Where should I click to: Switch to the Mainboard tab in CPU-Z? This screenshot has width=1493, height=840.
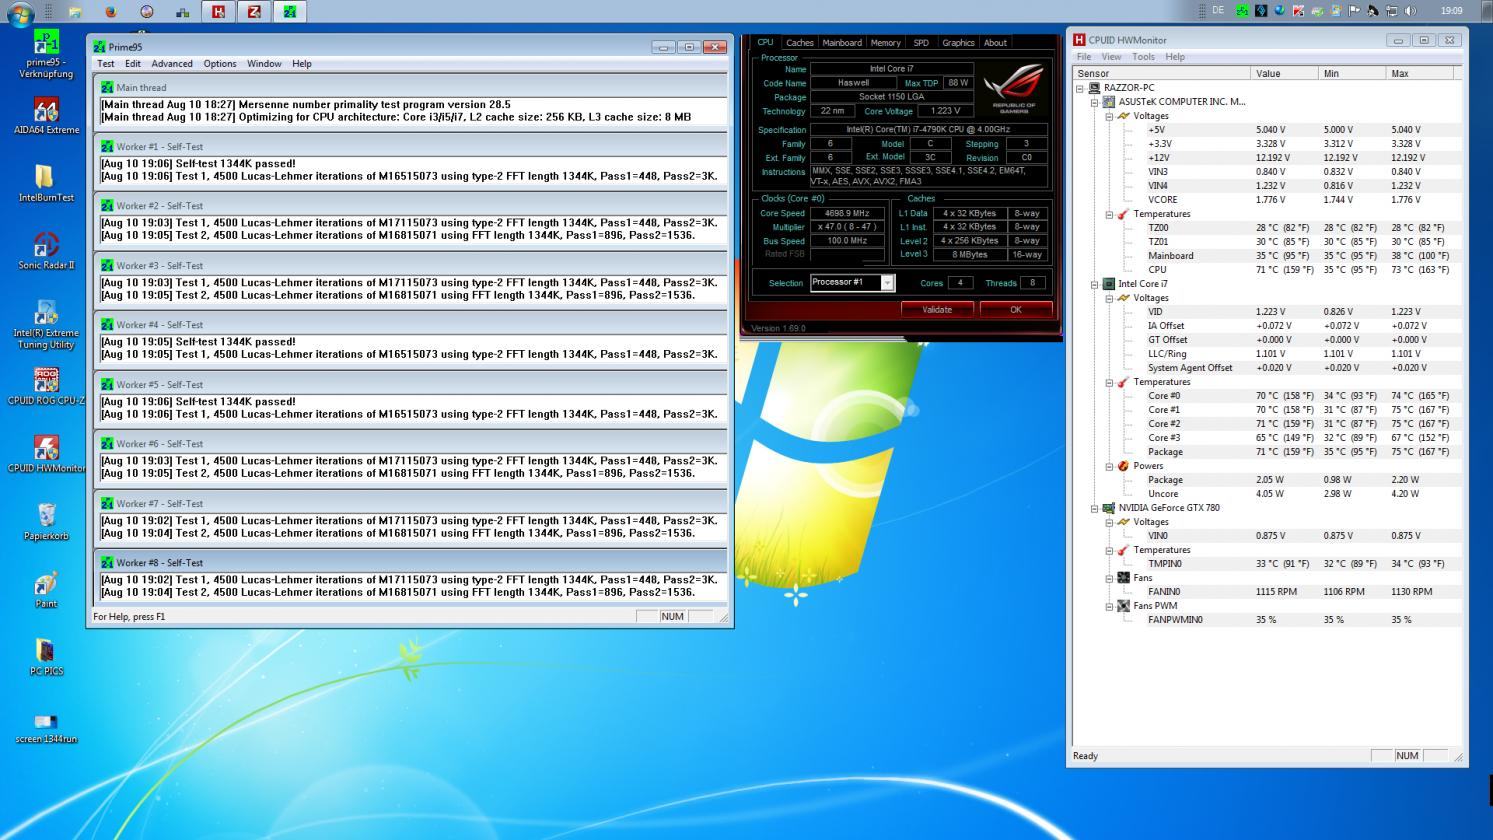(x=841, y=43)
